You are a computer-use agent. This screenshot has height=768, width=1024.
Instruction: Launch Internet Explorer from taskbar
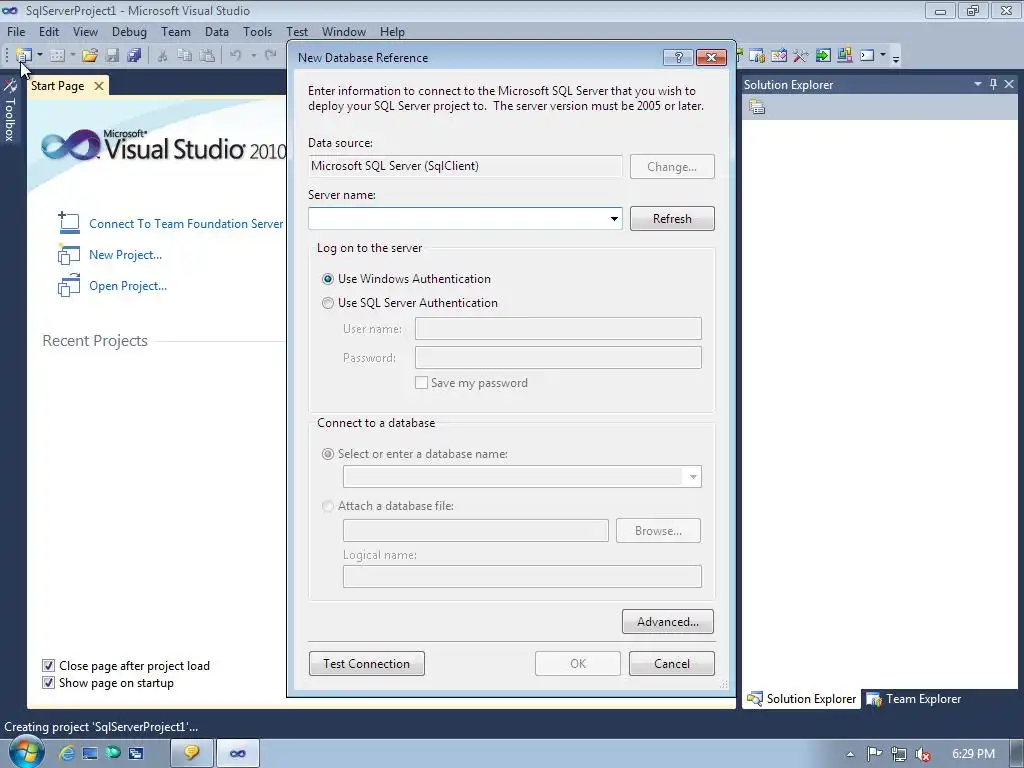[x=66, y=754]
